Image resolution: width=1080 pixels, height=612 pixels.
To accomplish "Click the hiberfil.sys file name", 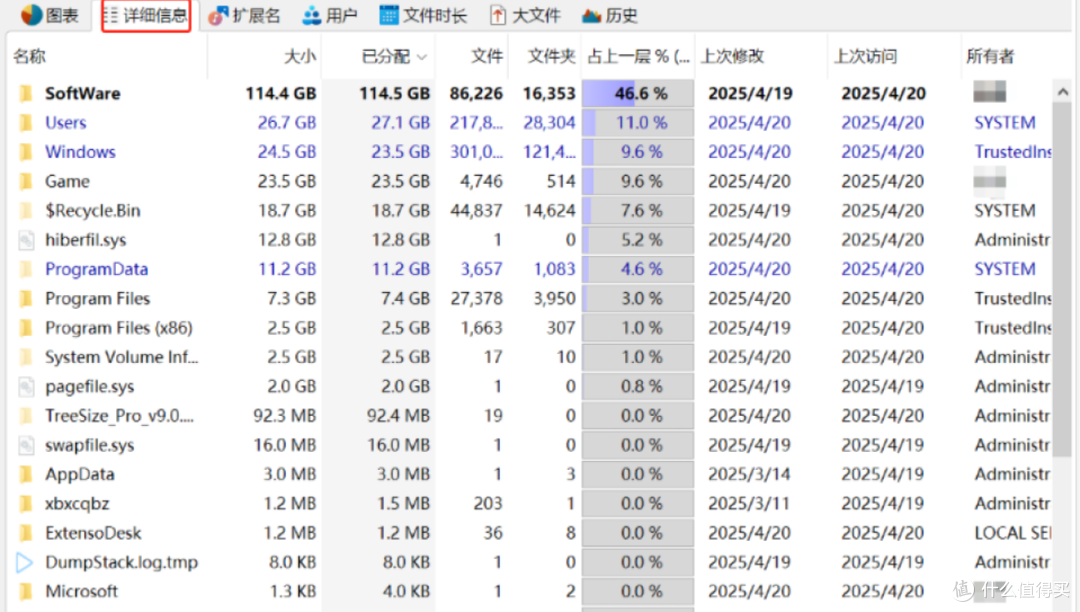I will click(x=85, y=240).
